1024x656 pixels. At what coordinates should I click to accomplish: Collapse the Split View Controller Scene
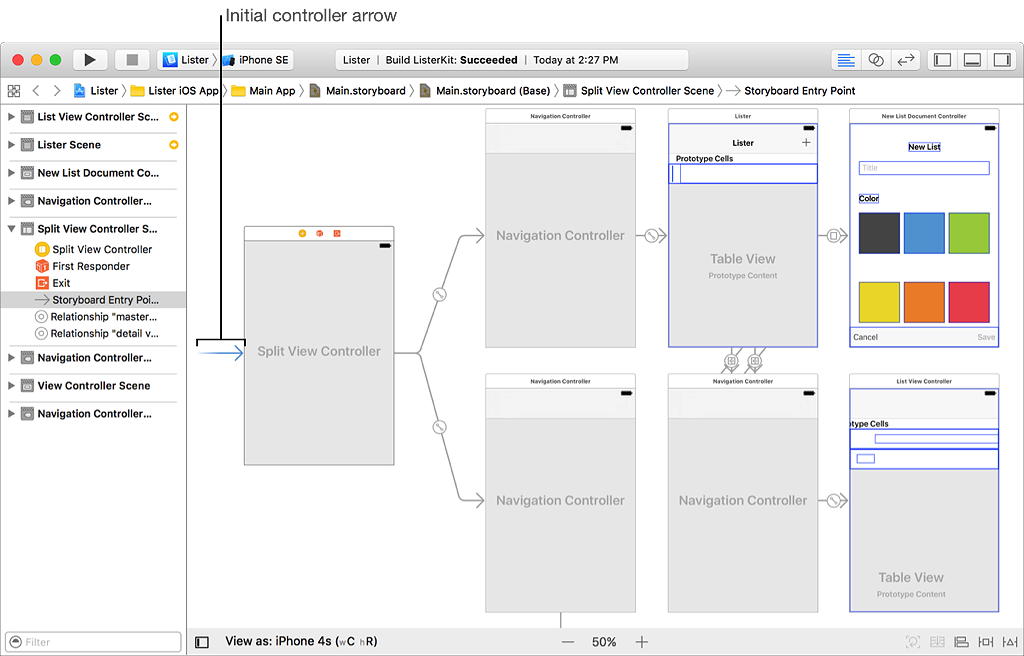click(11, 229)
